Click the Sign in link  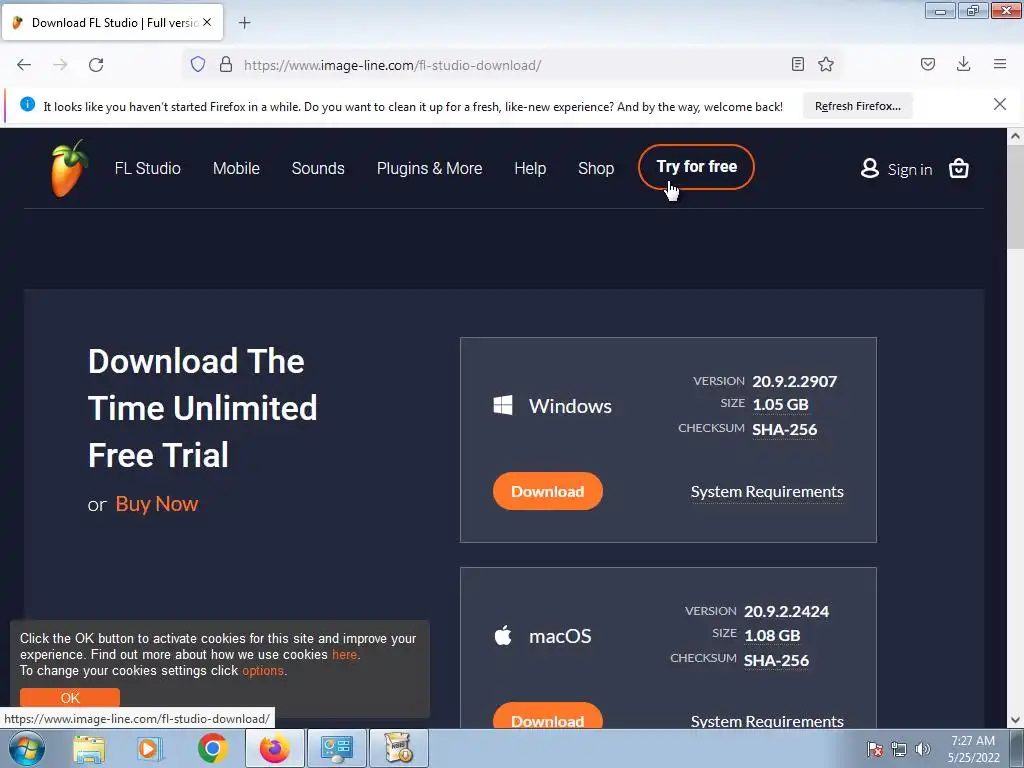tap(910, 170)
